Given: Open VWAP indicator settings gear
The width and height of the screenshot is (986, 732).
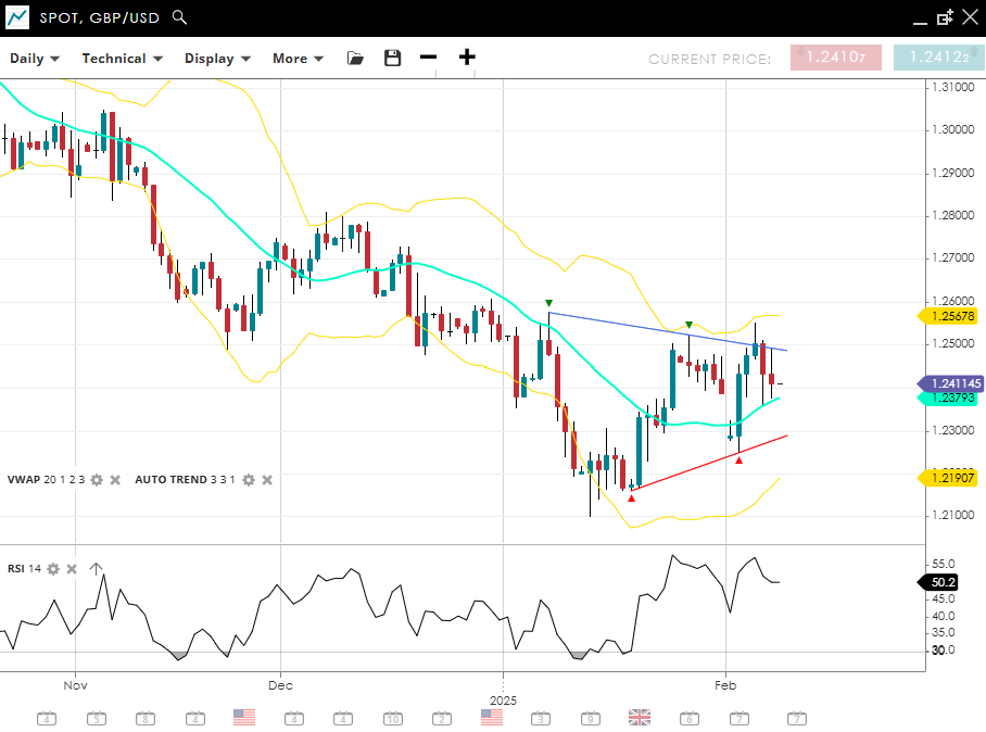Looking at the screenshot, I should [x=97, y=480].
